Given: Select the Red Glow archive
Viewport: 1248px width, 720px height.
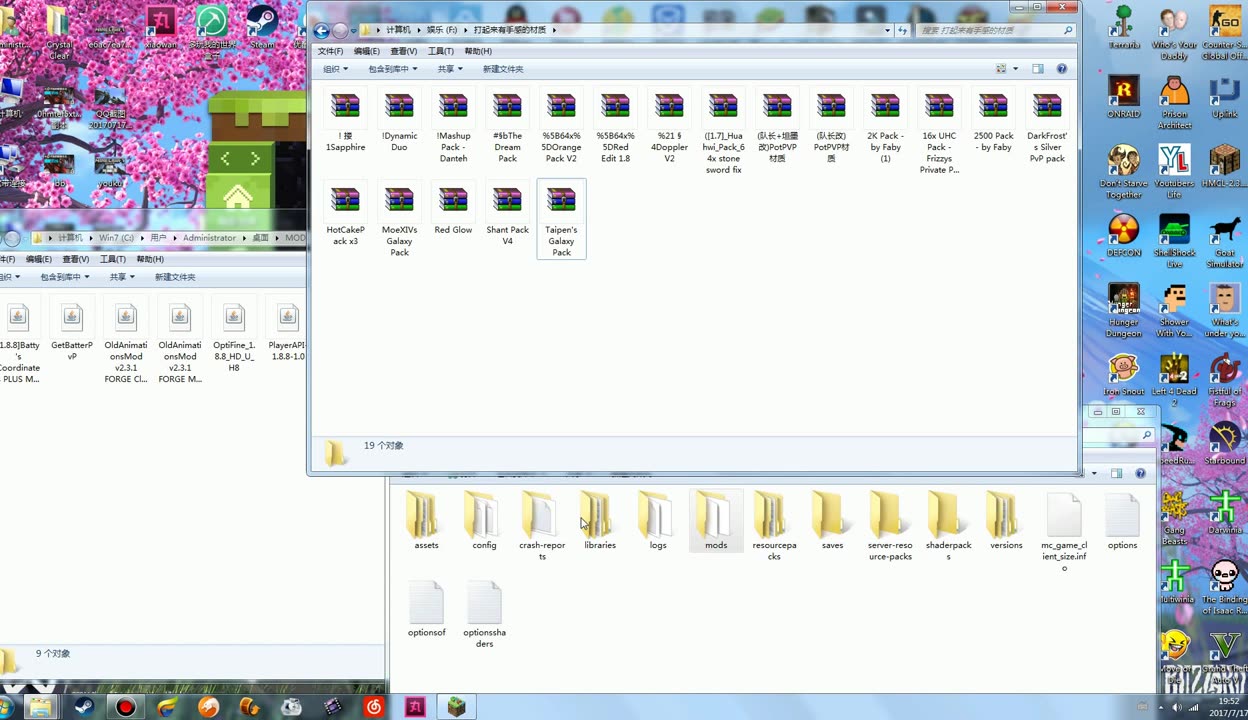Looking at the screenshot, I should (453, 209).
